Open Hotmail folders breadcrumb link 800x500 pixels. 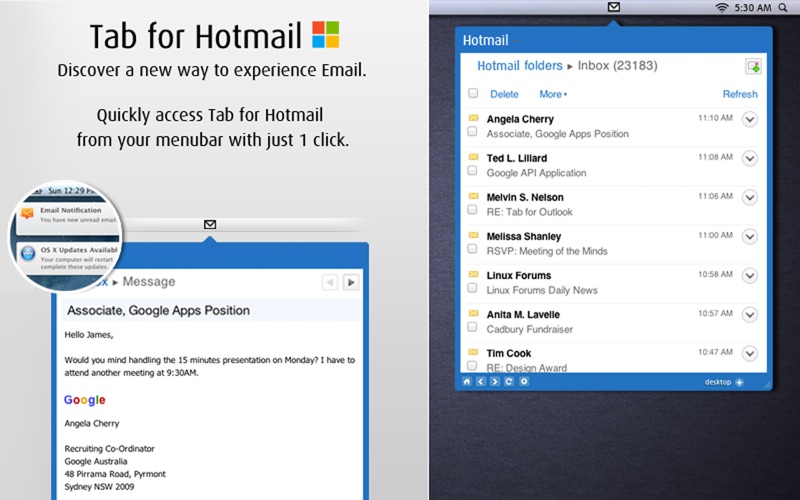519,66
